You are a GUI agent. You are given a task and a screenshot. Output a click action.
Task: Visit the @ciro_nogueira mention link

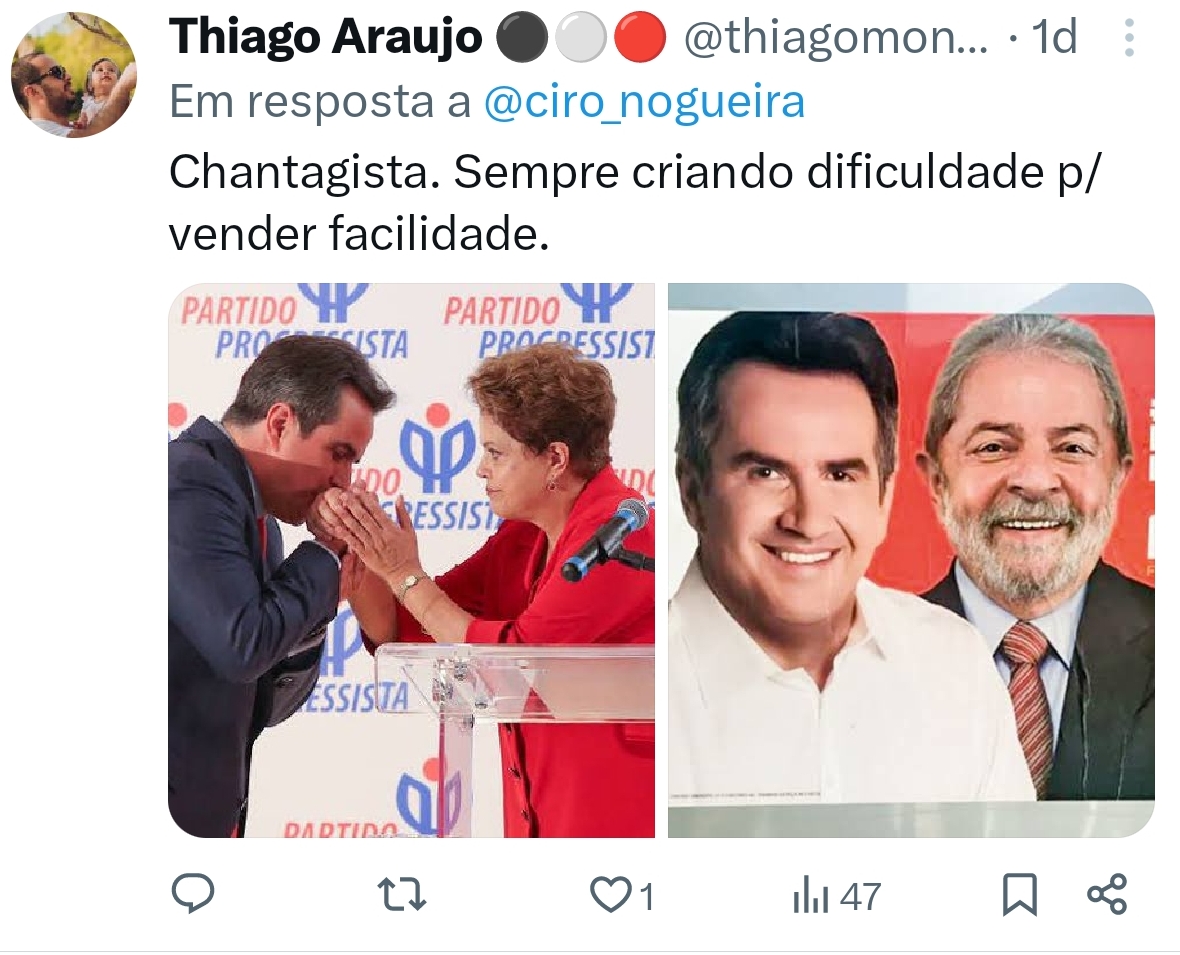point(644,102)
